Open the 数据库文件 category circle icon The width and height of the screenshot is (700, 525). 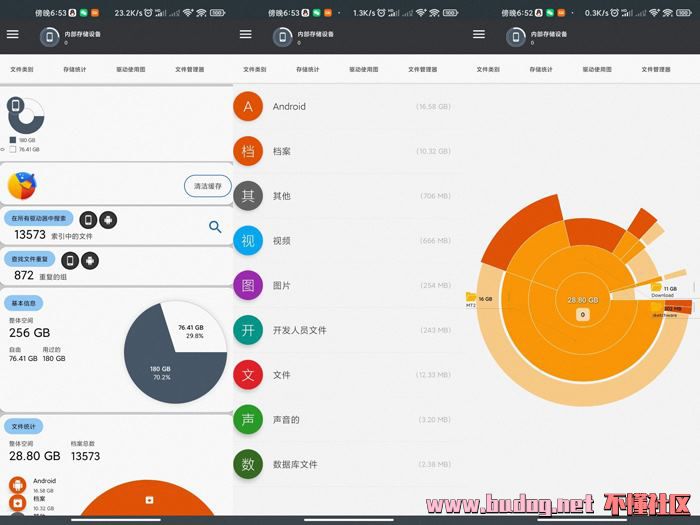tap(248, 464)
